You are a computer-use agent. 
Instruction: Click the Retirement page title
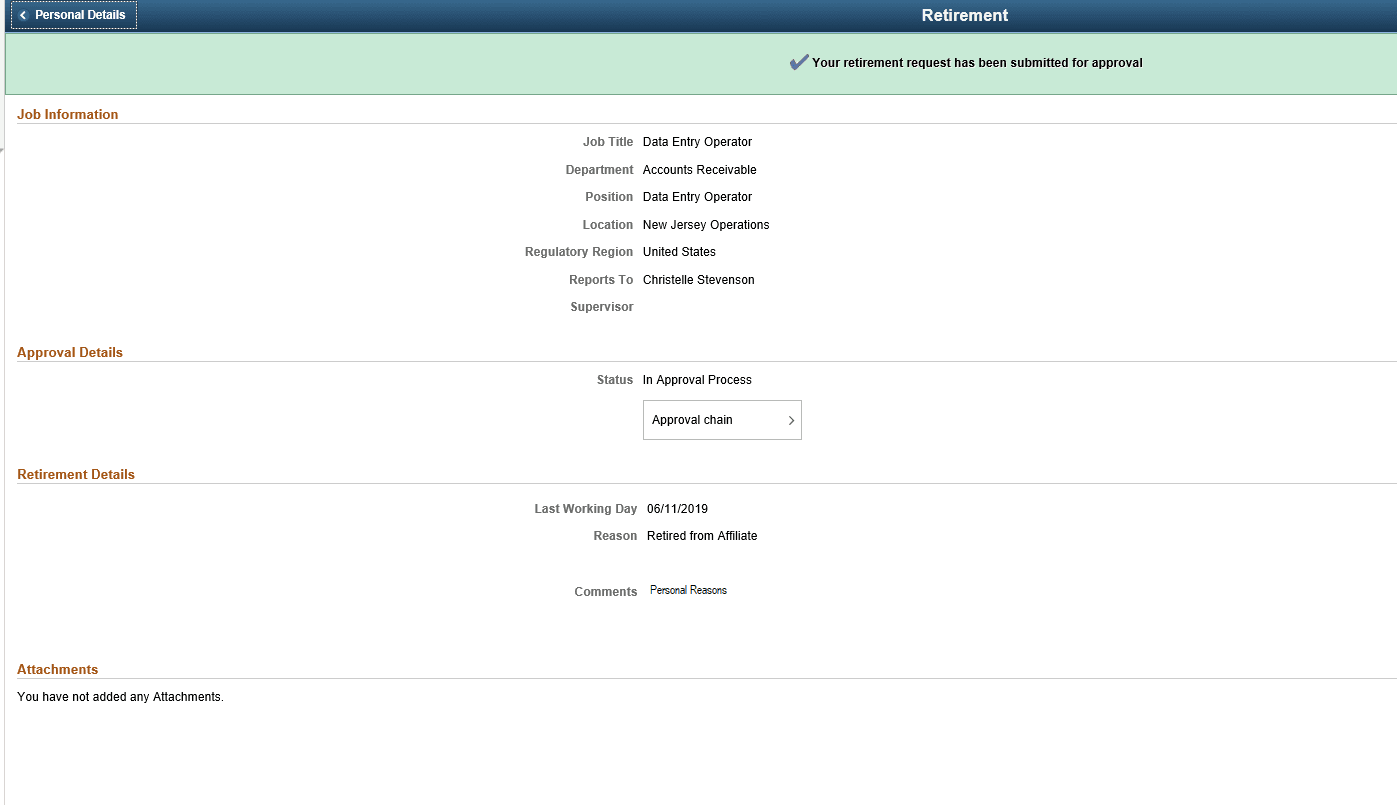(965, 15)
